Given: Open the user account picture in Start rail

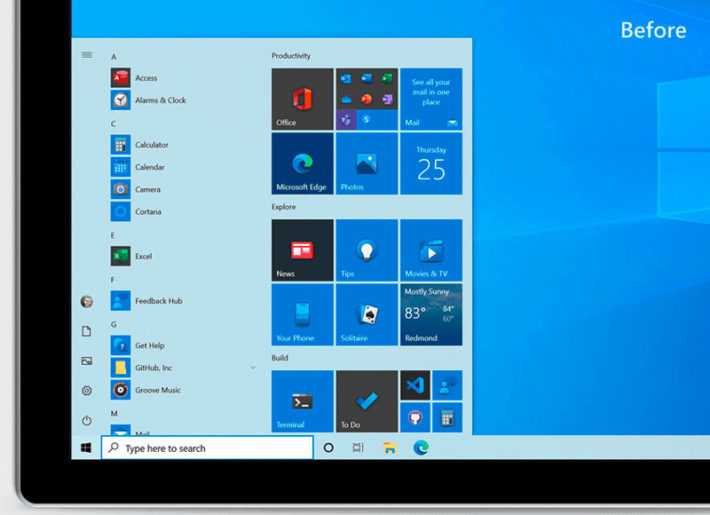Looking at the screenshot, I should pos(86,301).
